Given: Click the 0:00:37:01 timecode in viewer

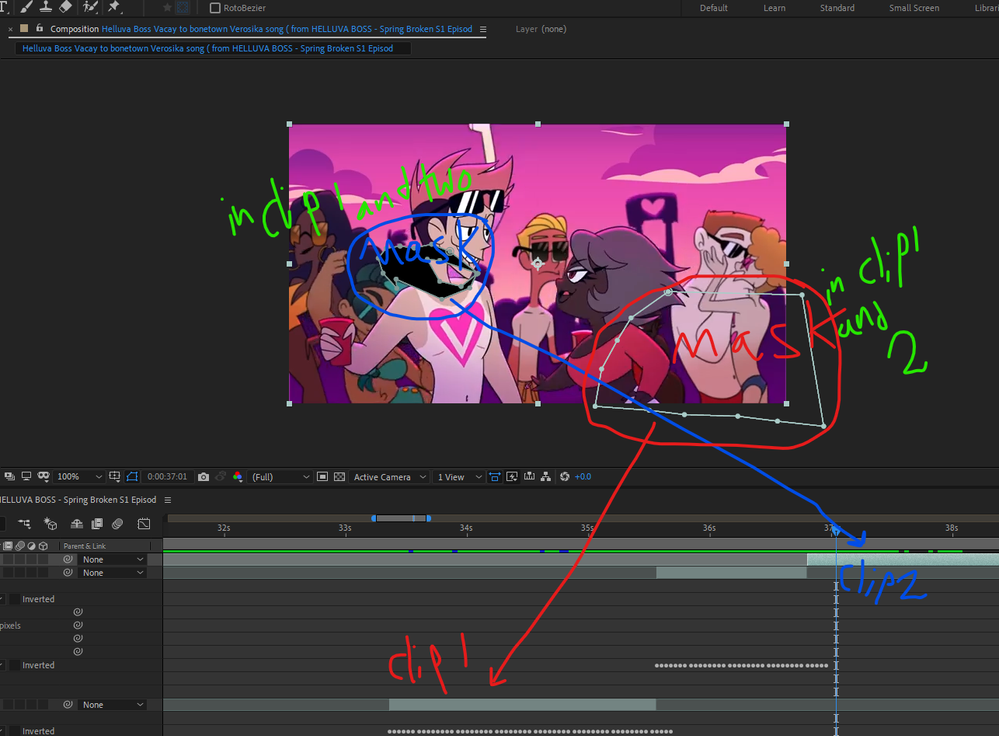Looking at the screenshot, I should tap(167, 477).
